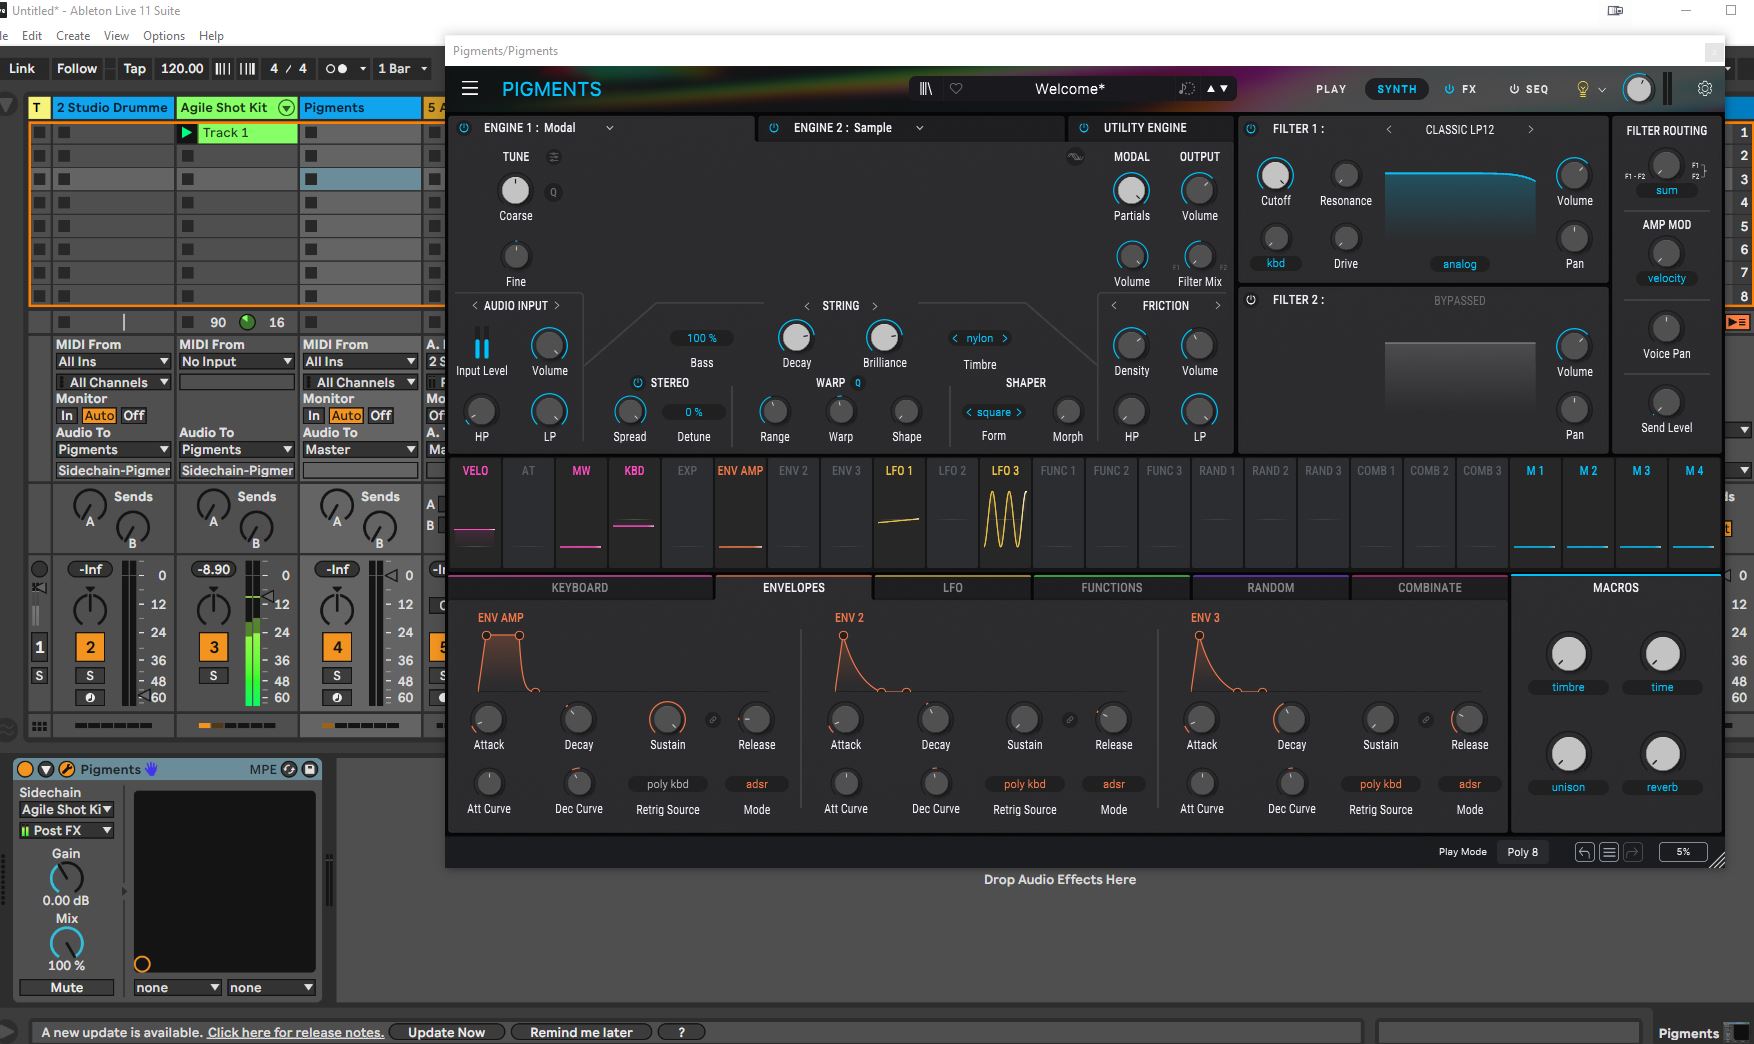Link ENV AMP sustain icon

click(713, 719)
